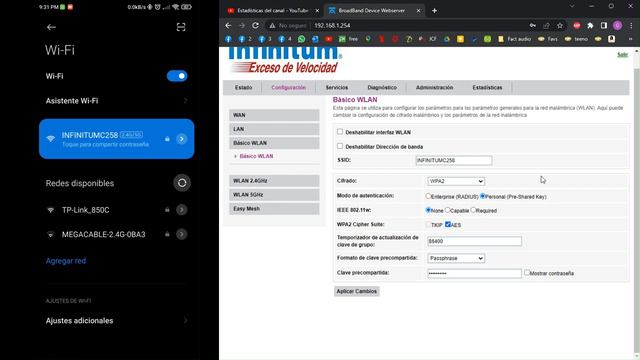This screenshot has width=640, height=360.
Task: Enable TKIP cipher checkbox
Action: pyautogui.click(x=428, y=224)
